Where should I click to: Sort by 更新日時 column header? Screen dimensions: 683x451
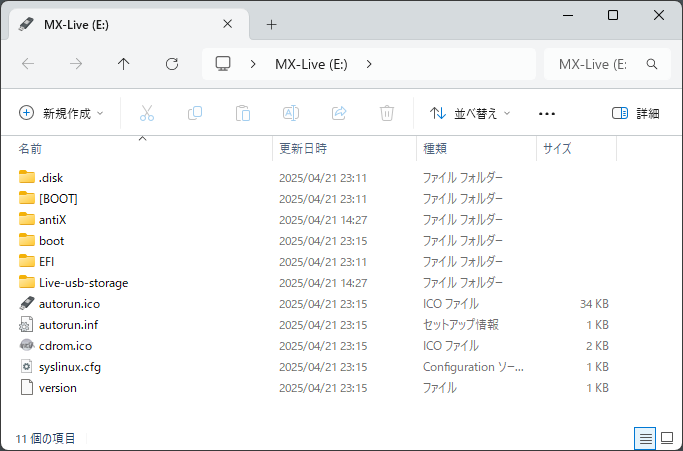303,148
